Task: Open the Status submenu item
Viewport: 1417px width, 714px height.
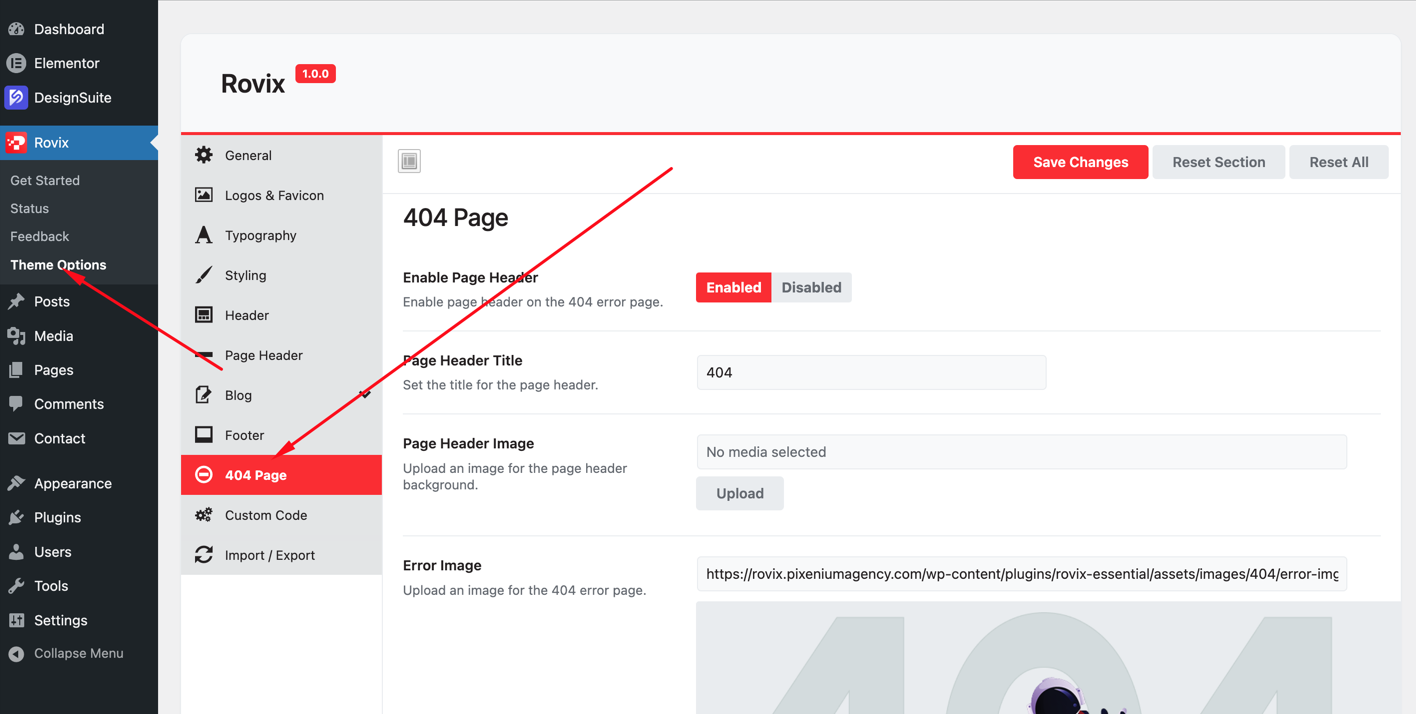Action: coord(29,208)
